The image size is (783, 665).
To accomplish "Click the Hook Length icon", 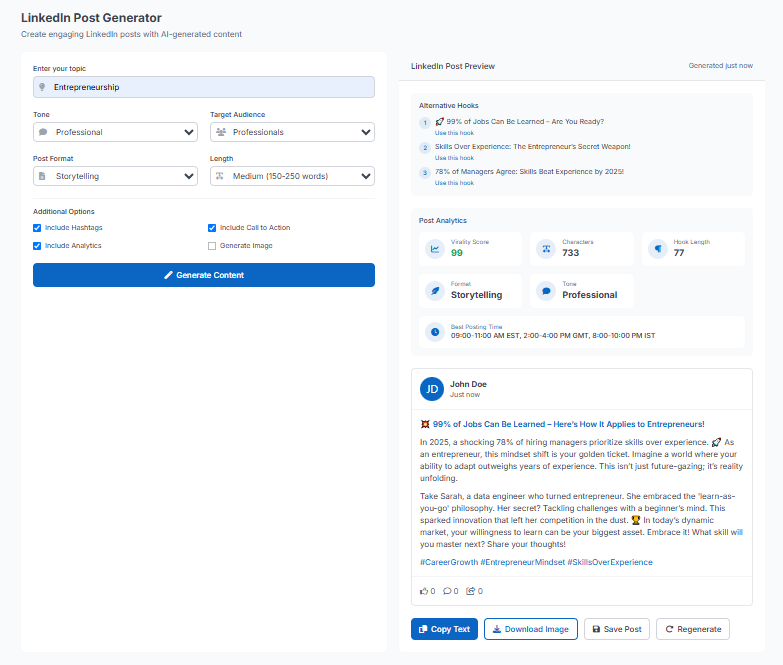I will click(x=657, y=249).
